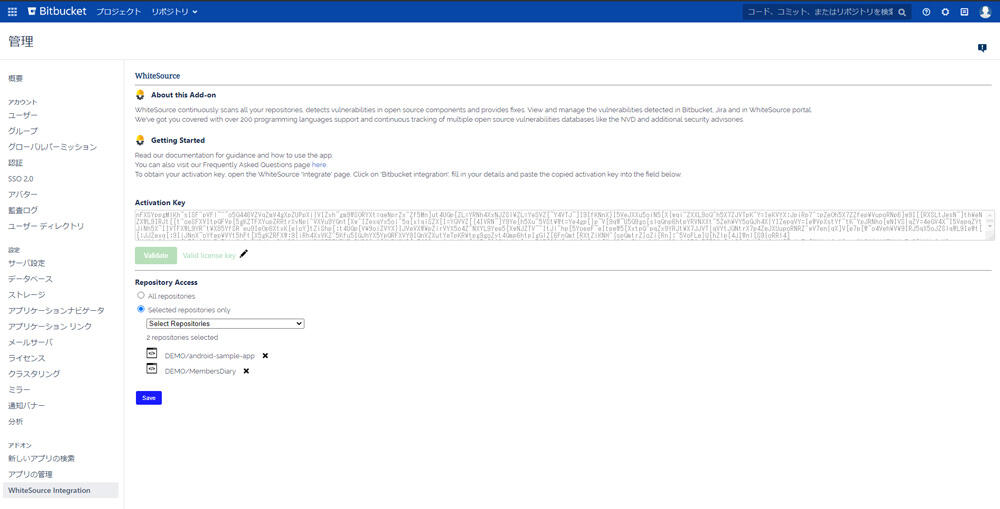Open 認証 in the sidebar

pos(15,163)
